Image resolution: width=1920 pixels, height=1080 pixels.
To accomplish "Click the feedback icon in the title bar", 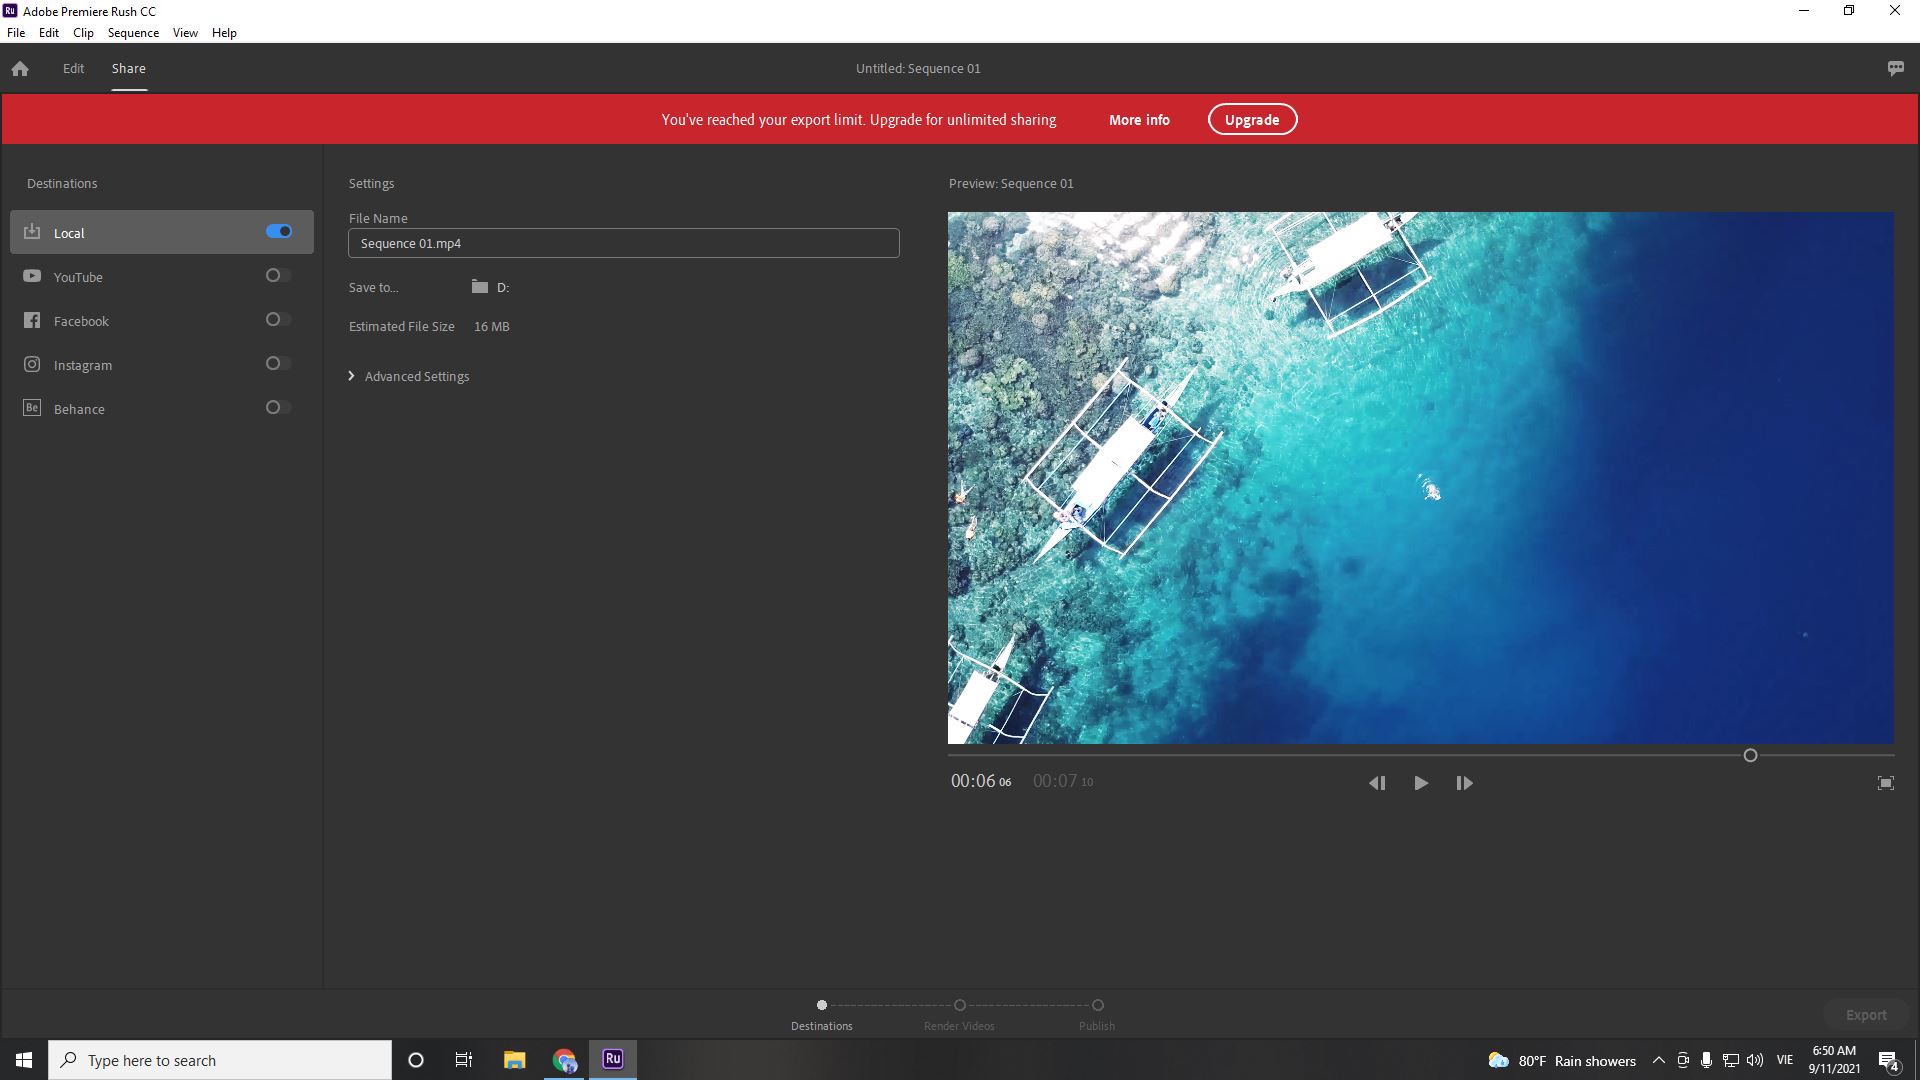I will pos(1895,68).
